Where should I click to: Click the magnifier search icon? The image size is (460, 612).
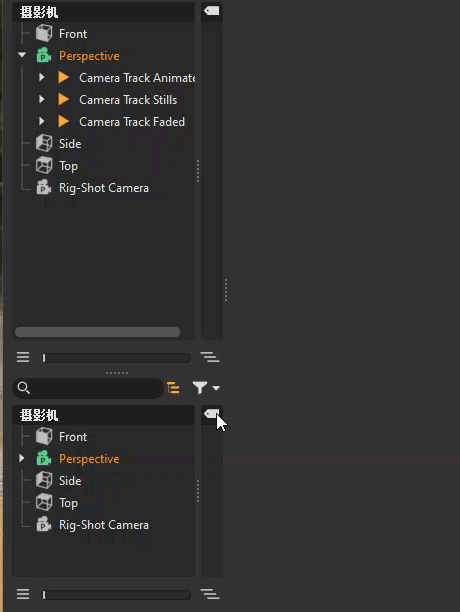[24, 388]
